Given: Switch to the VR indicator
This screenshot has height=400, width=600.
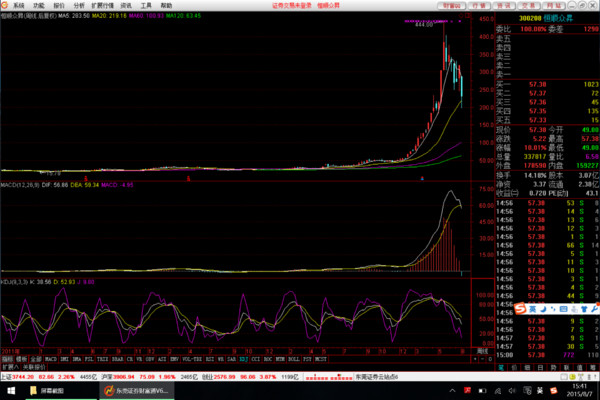Looking at the screenshot, I should pyautogui.click(x=139, y=359).
